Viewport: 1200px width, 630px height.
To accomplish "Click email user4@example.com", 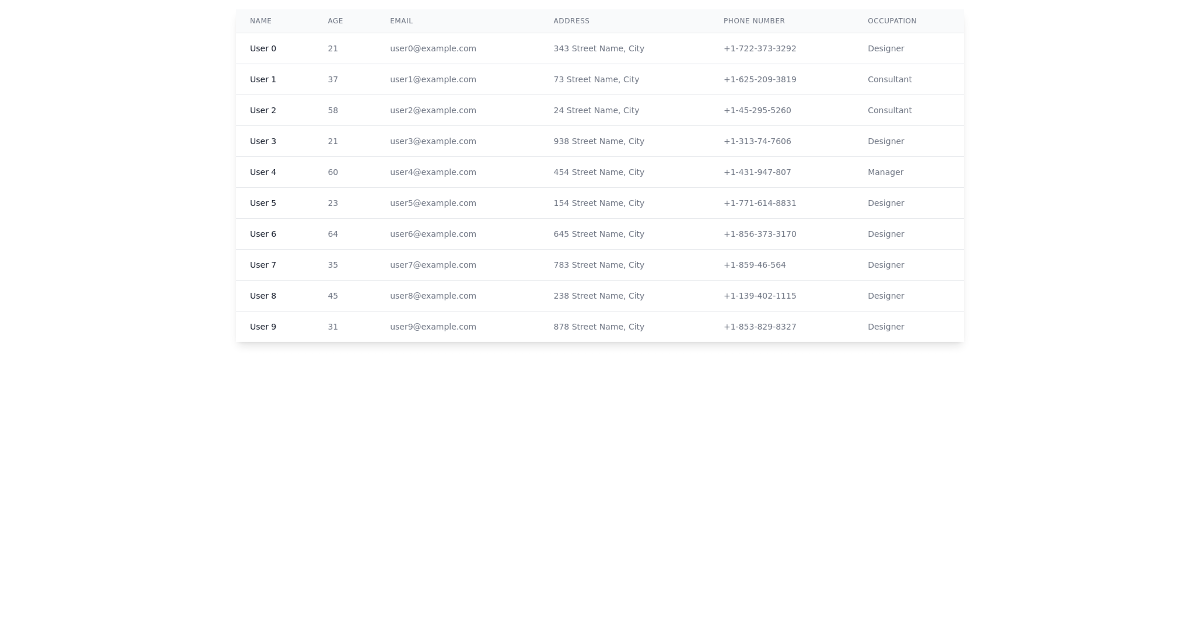I will 433,173.
